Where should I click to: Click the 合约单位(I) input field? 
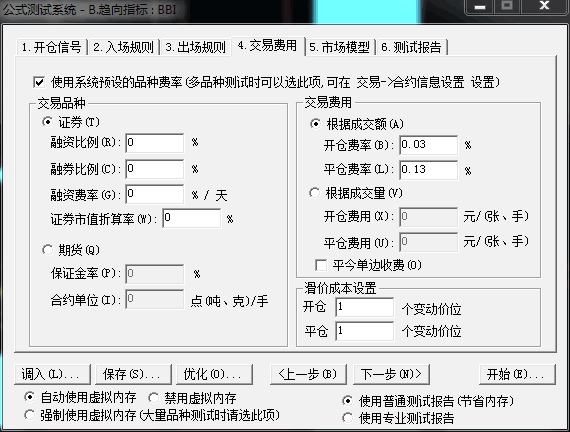point(154,299)
